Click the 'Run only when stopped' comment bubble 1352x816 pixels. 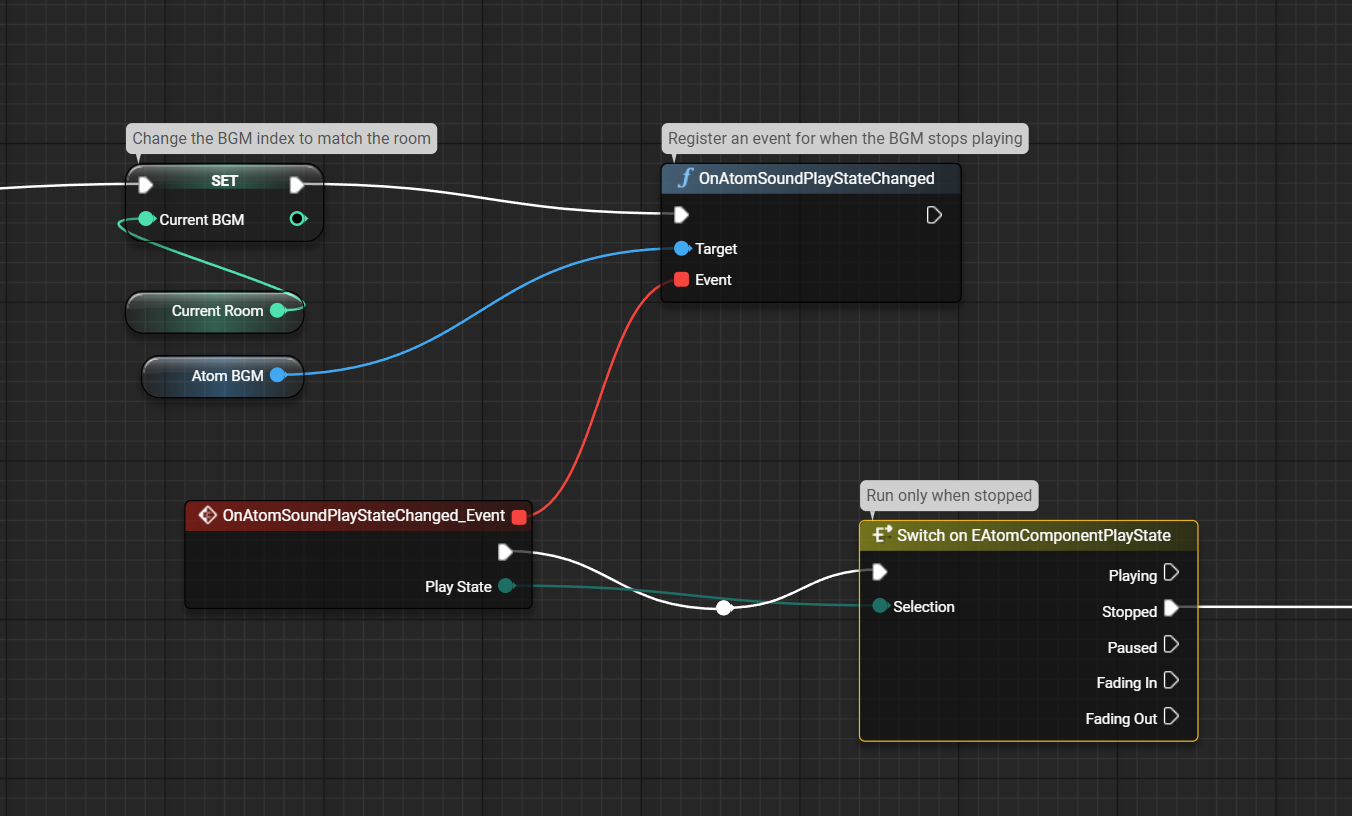[x=948, y=495]
